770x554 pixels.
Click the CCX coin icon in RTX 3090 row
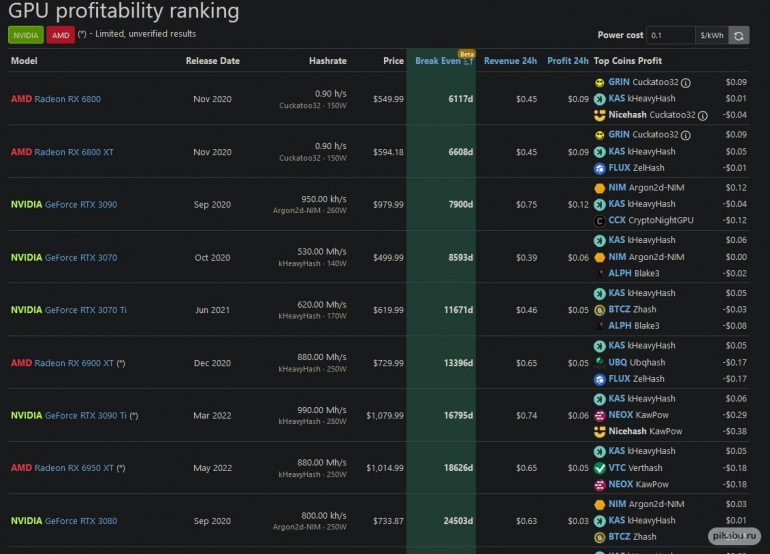tap(599, 220)
